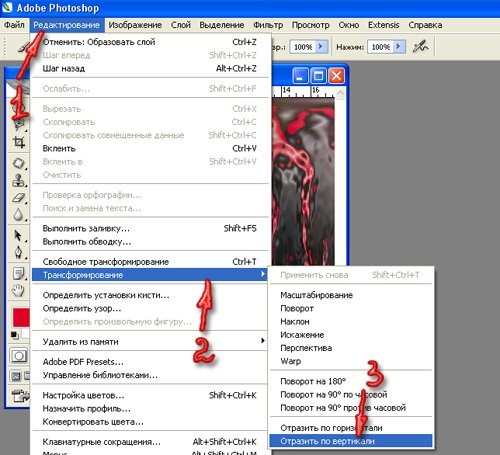Screen dimensions: 500x455
Task: Choose Свободное трансформирование
Action: point(150,262)
